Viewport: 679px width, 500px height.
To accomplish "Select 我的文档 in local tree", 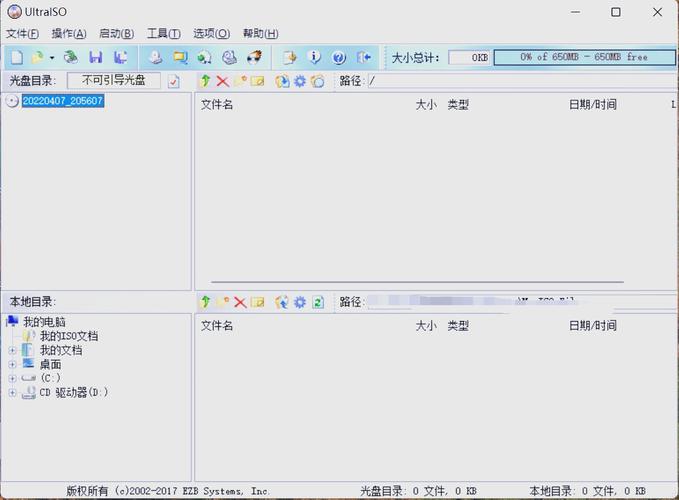I will (61, 350).
